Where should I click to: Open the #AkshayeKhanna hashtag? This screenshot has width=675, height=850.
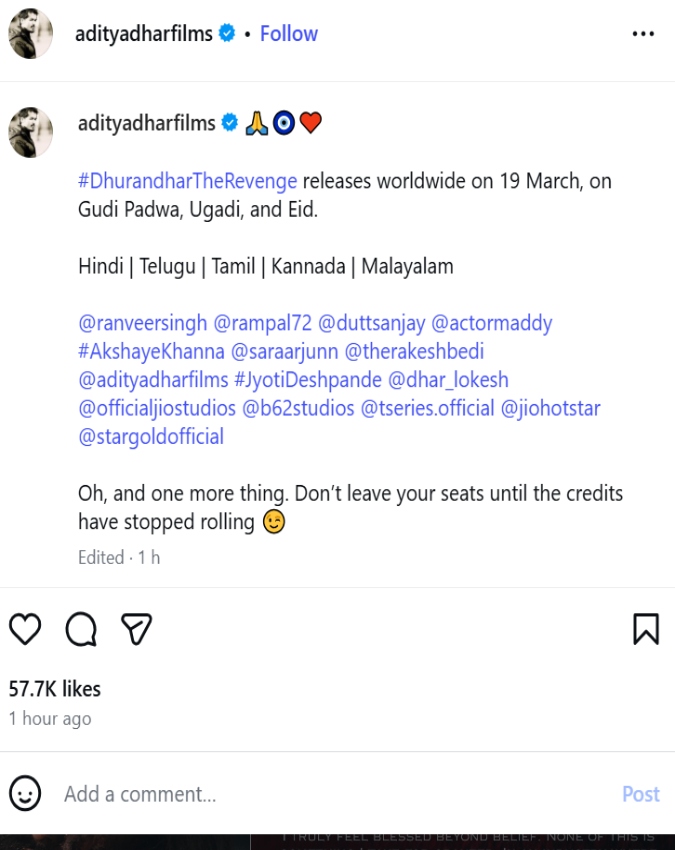point(150,352)
